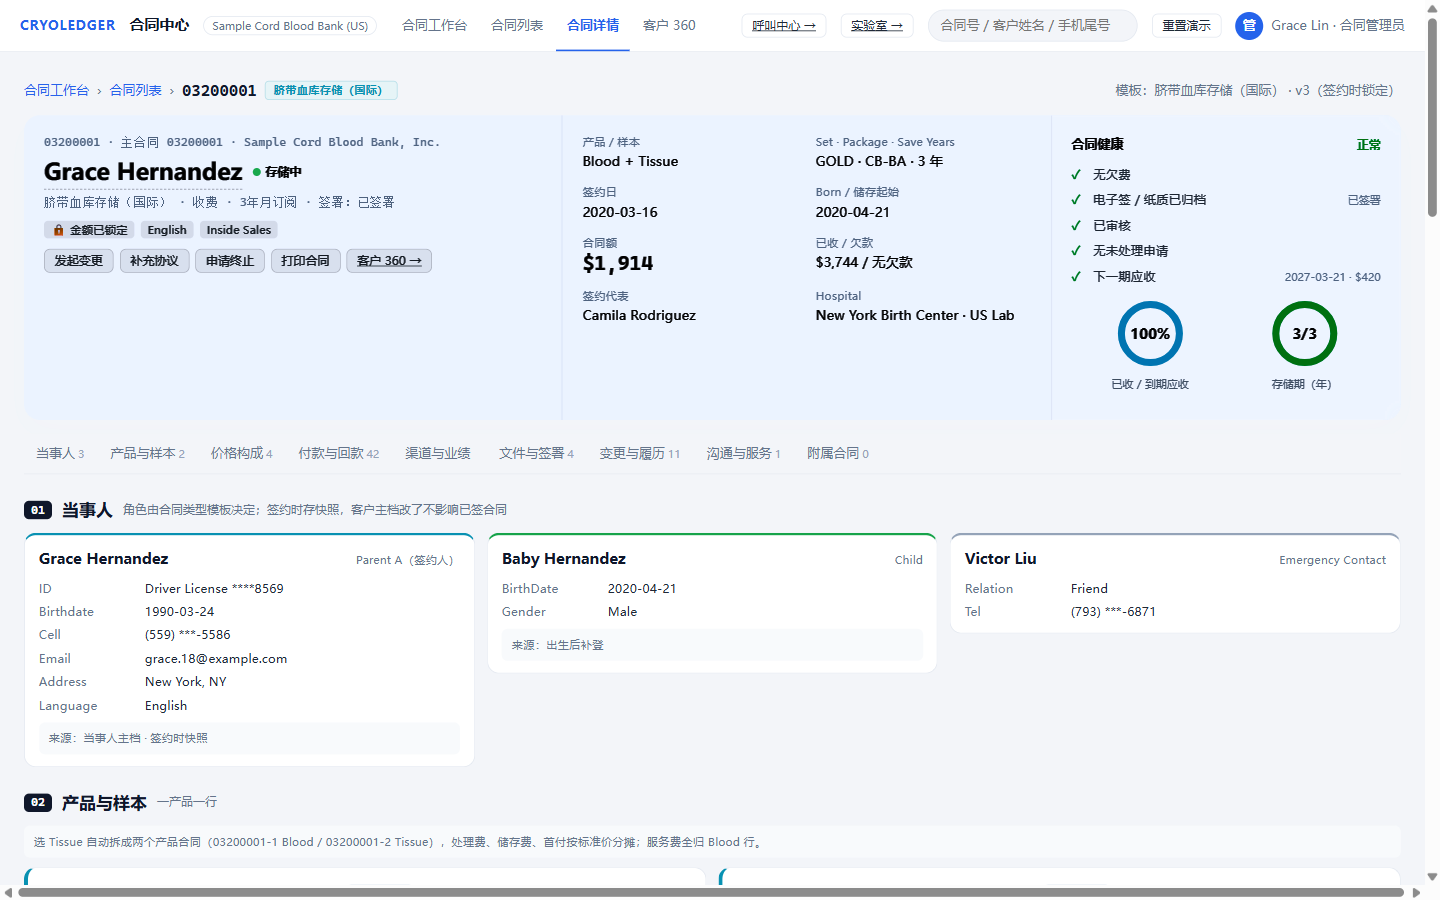This screenshot has height=900, width=1440.
Task: Jump to 产品与样本 2 section tab
Action: click(x=147, y=453)
